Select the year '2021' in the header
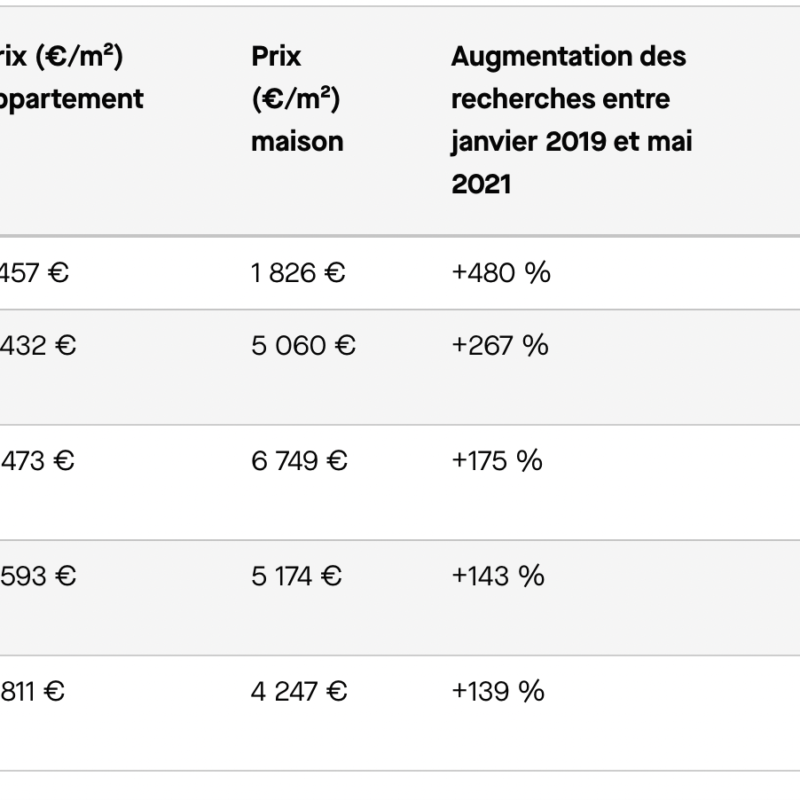The image size is (800, 800). pyautogui.click(x=481, y=184)
